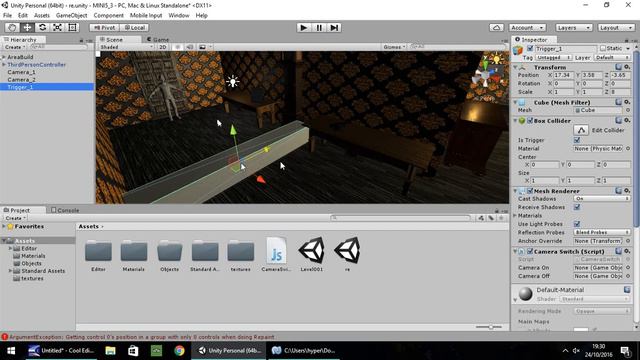
Task: Toggle 2D scene view mode
Action: [x=162, y=47]
